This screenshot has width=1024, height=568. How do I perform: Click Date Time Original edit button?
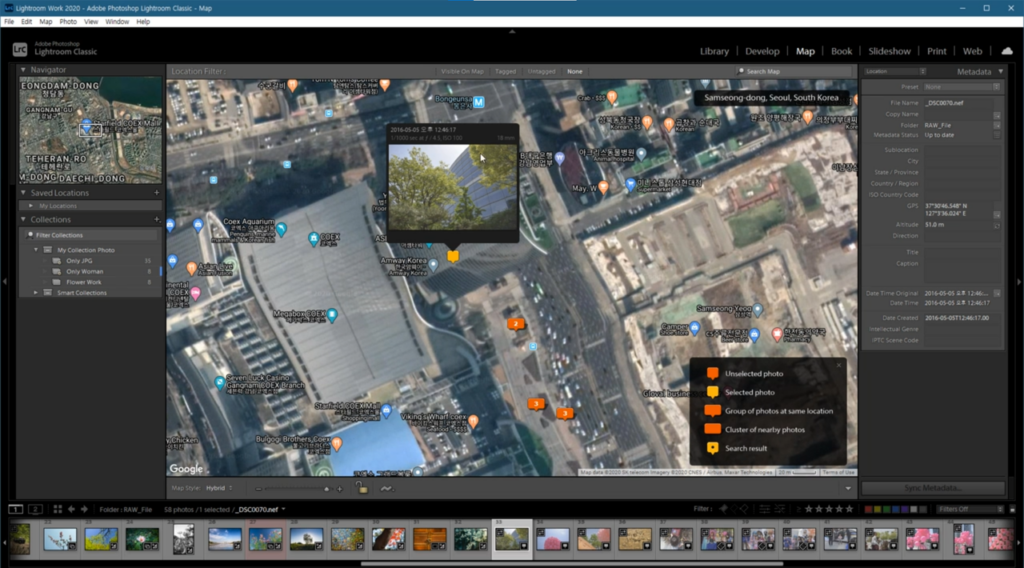pyautogui.click(x=997, y=293)
